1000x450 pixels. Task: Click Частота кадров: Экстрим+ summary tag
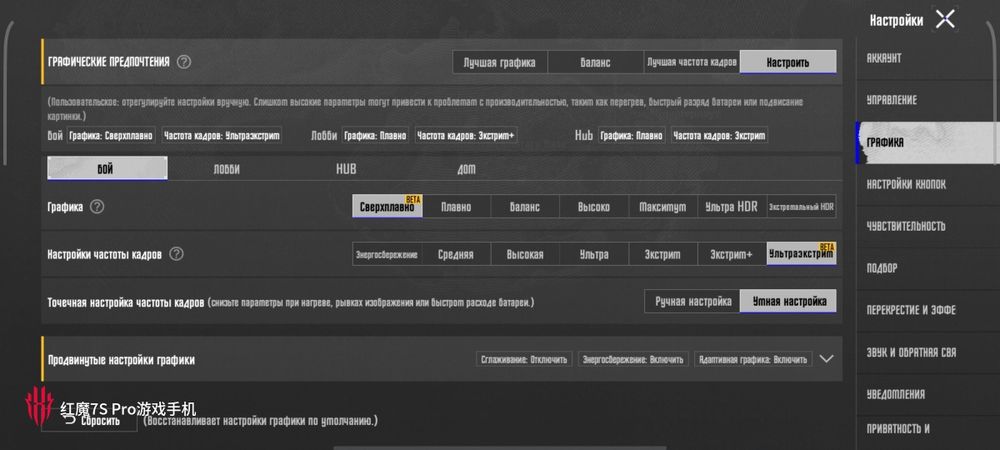pos(466,136)
